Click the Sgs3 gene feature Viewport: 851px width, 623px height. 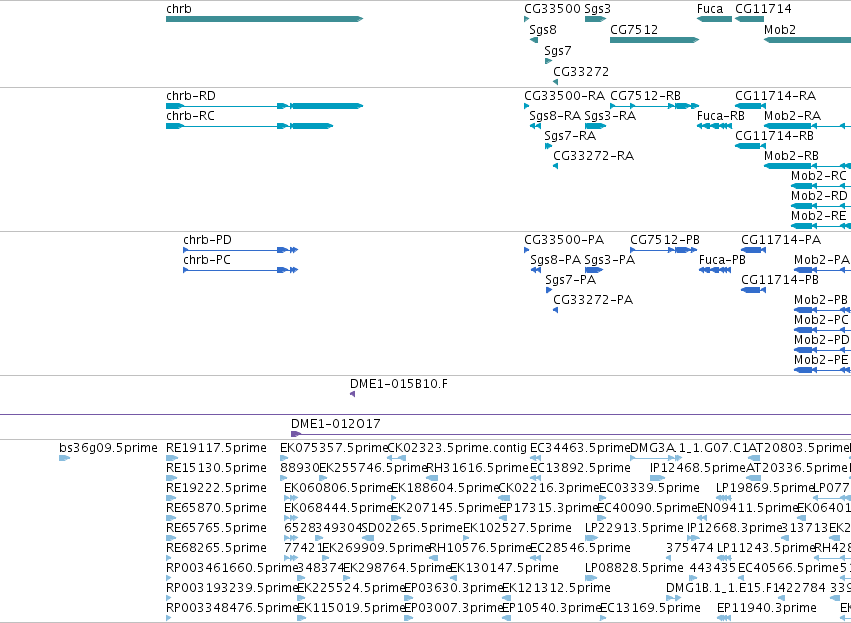coord(595,19)
